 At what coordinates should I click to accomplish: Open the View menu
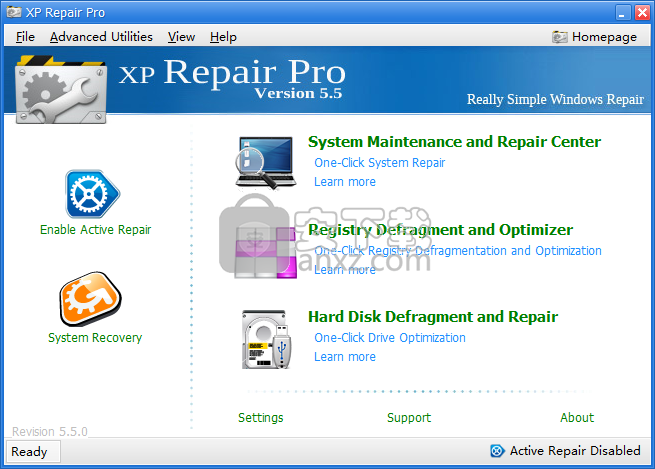[181, 37]
